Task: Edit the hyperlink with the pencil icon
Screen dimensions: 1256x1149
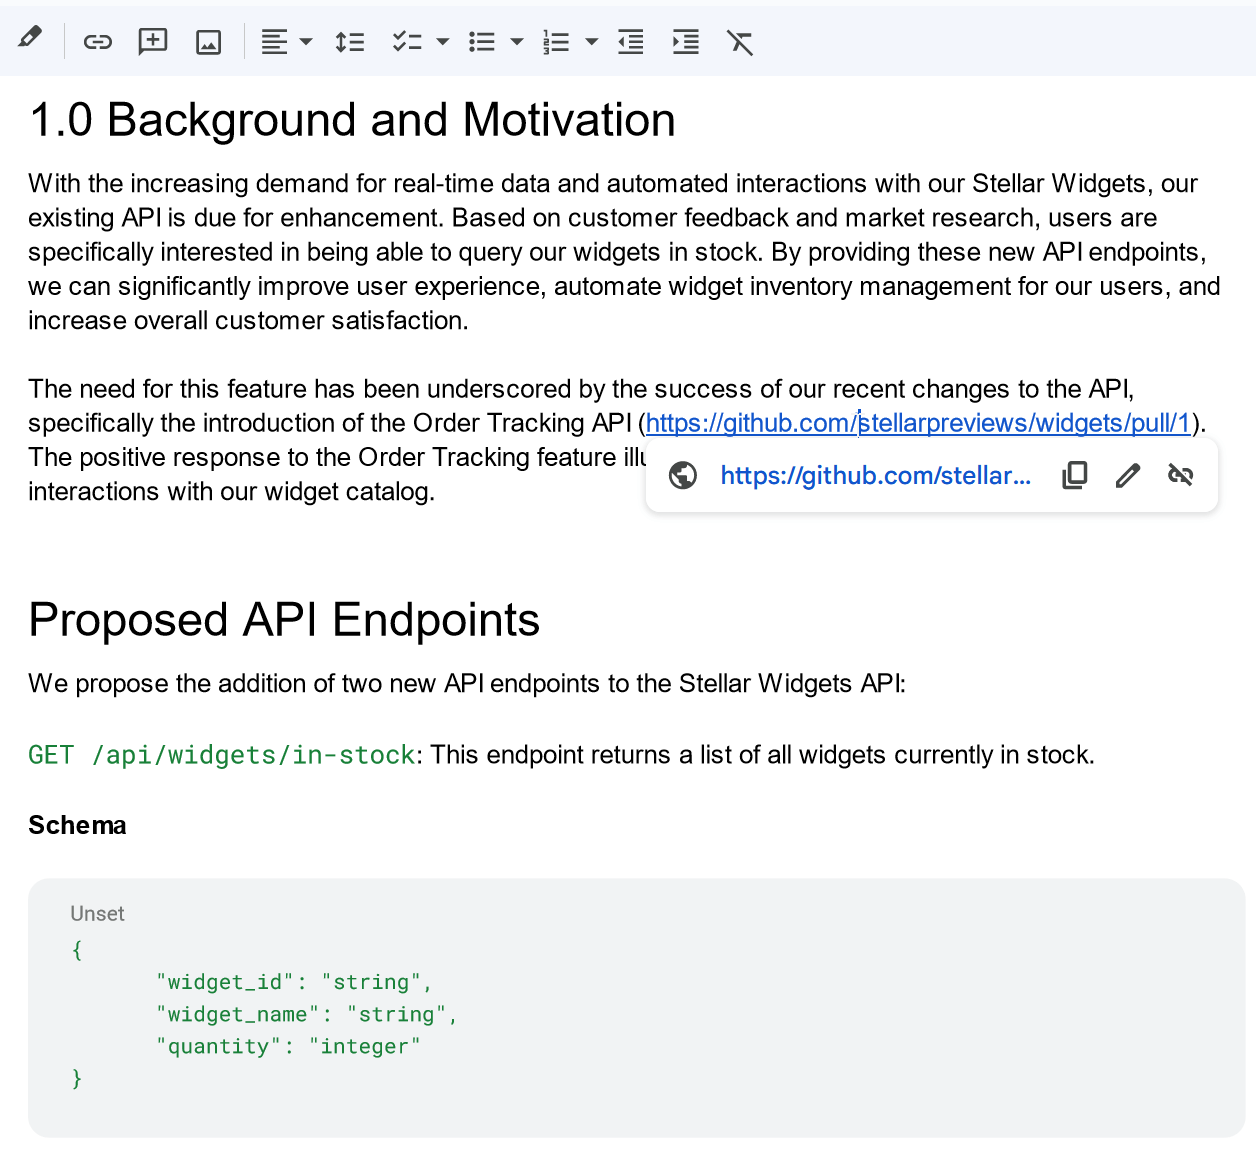Action: tap(1127, 474)
